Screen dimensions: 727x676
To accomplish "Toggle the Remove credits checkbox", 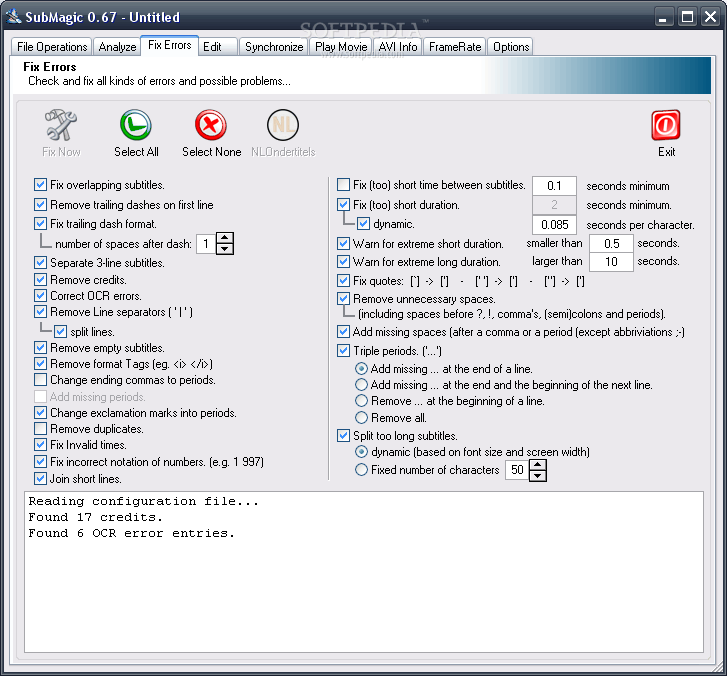I will click(40, 280).
